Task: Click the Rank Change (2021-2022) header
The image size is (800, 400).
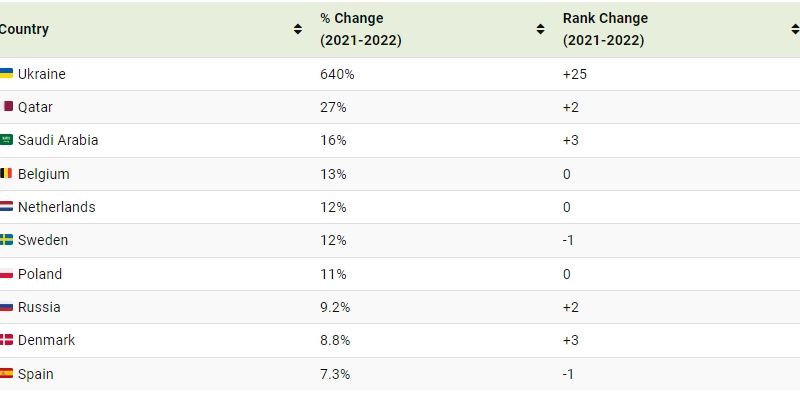Action: (x=605, y=30)
